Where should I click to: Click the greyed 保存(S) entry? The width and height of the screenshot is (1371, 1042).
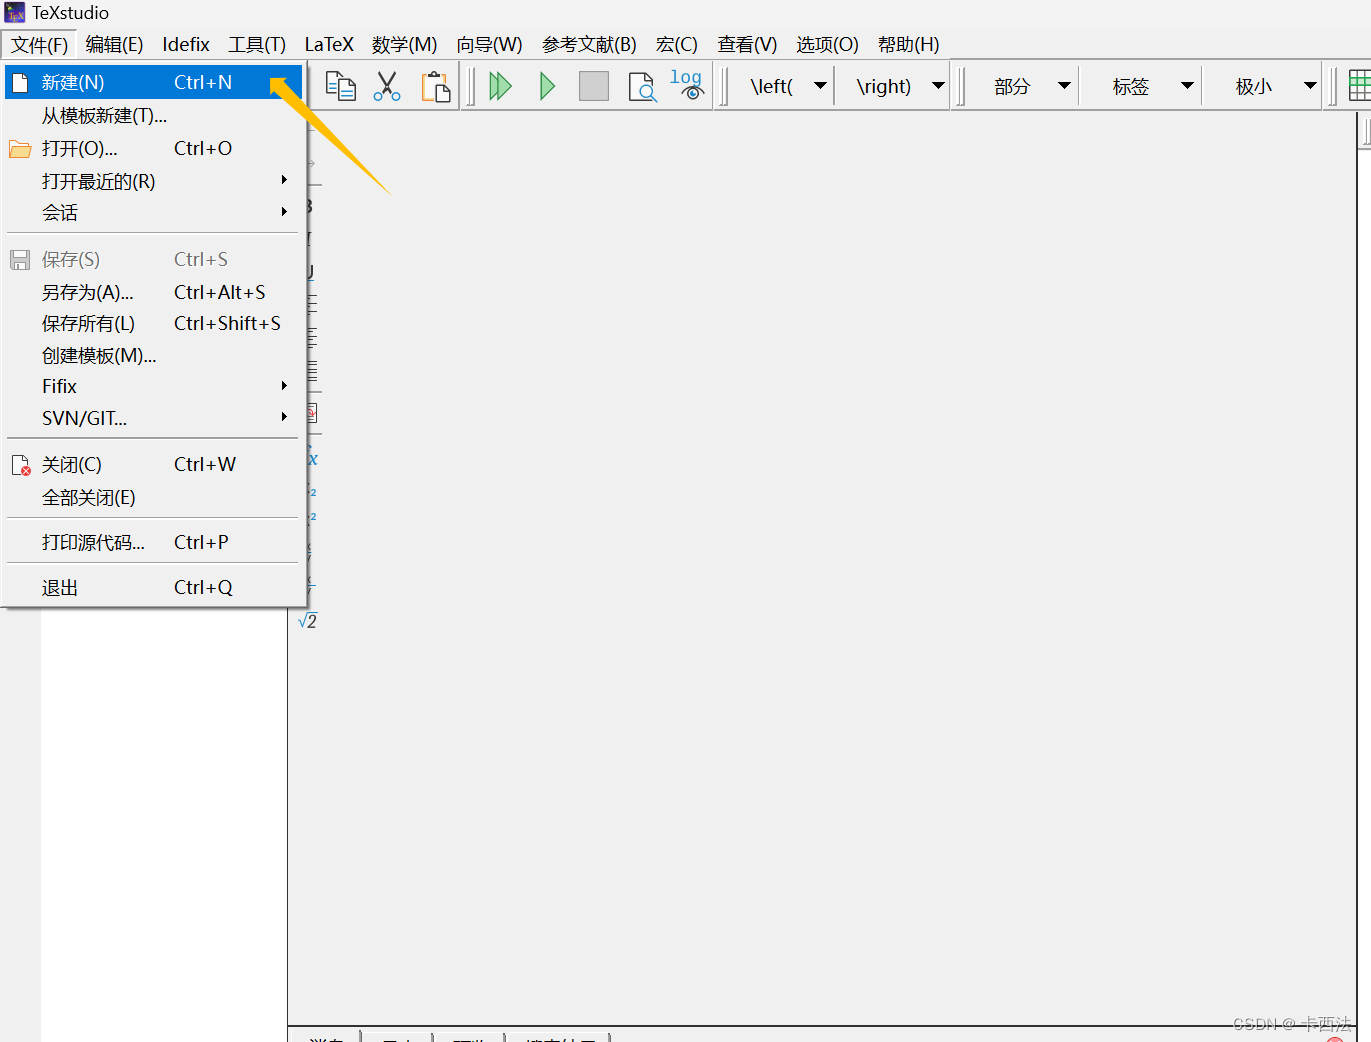pyautogui.click(x=153, y=259)
